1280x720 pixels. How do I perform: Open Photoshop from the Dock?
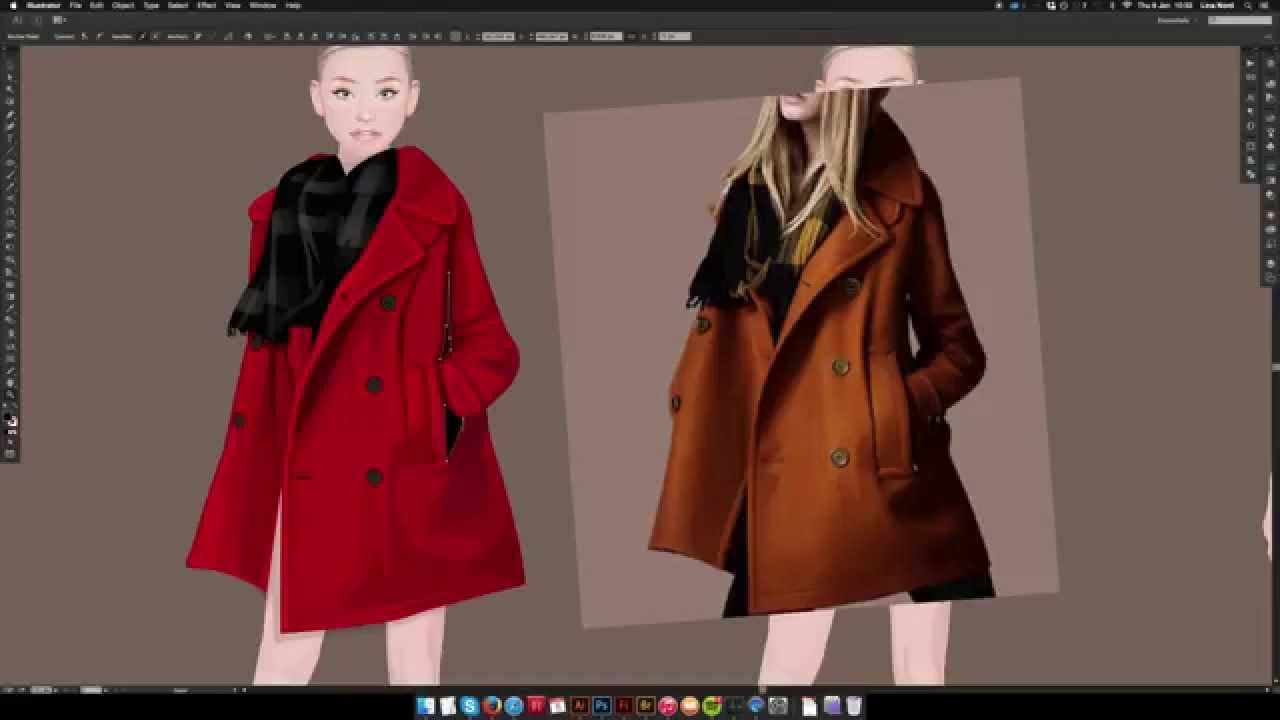[x=602, y=706]
